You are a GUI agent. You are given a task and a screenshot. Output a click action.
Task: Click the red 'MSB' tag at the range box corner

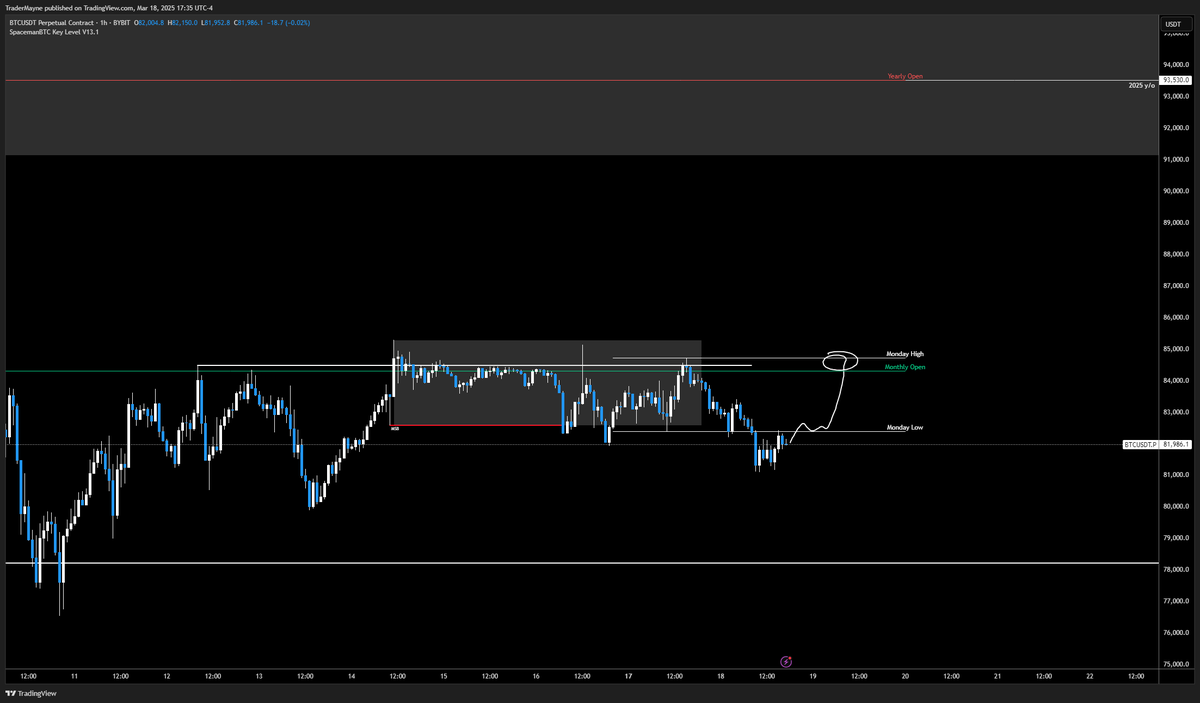[394, 429]
